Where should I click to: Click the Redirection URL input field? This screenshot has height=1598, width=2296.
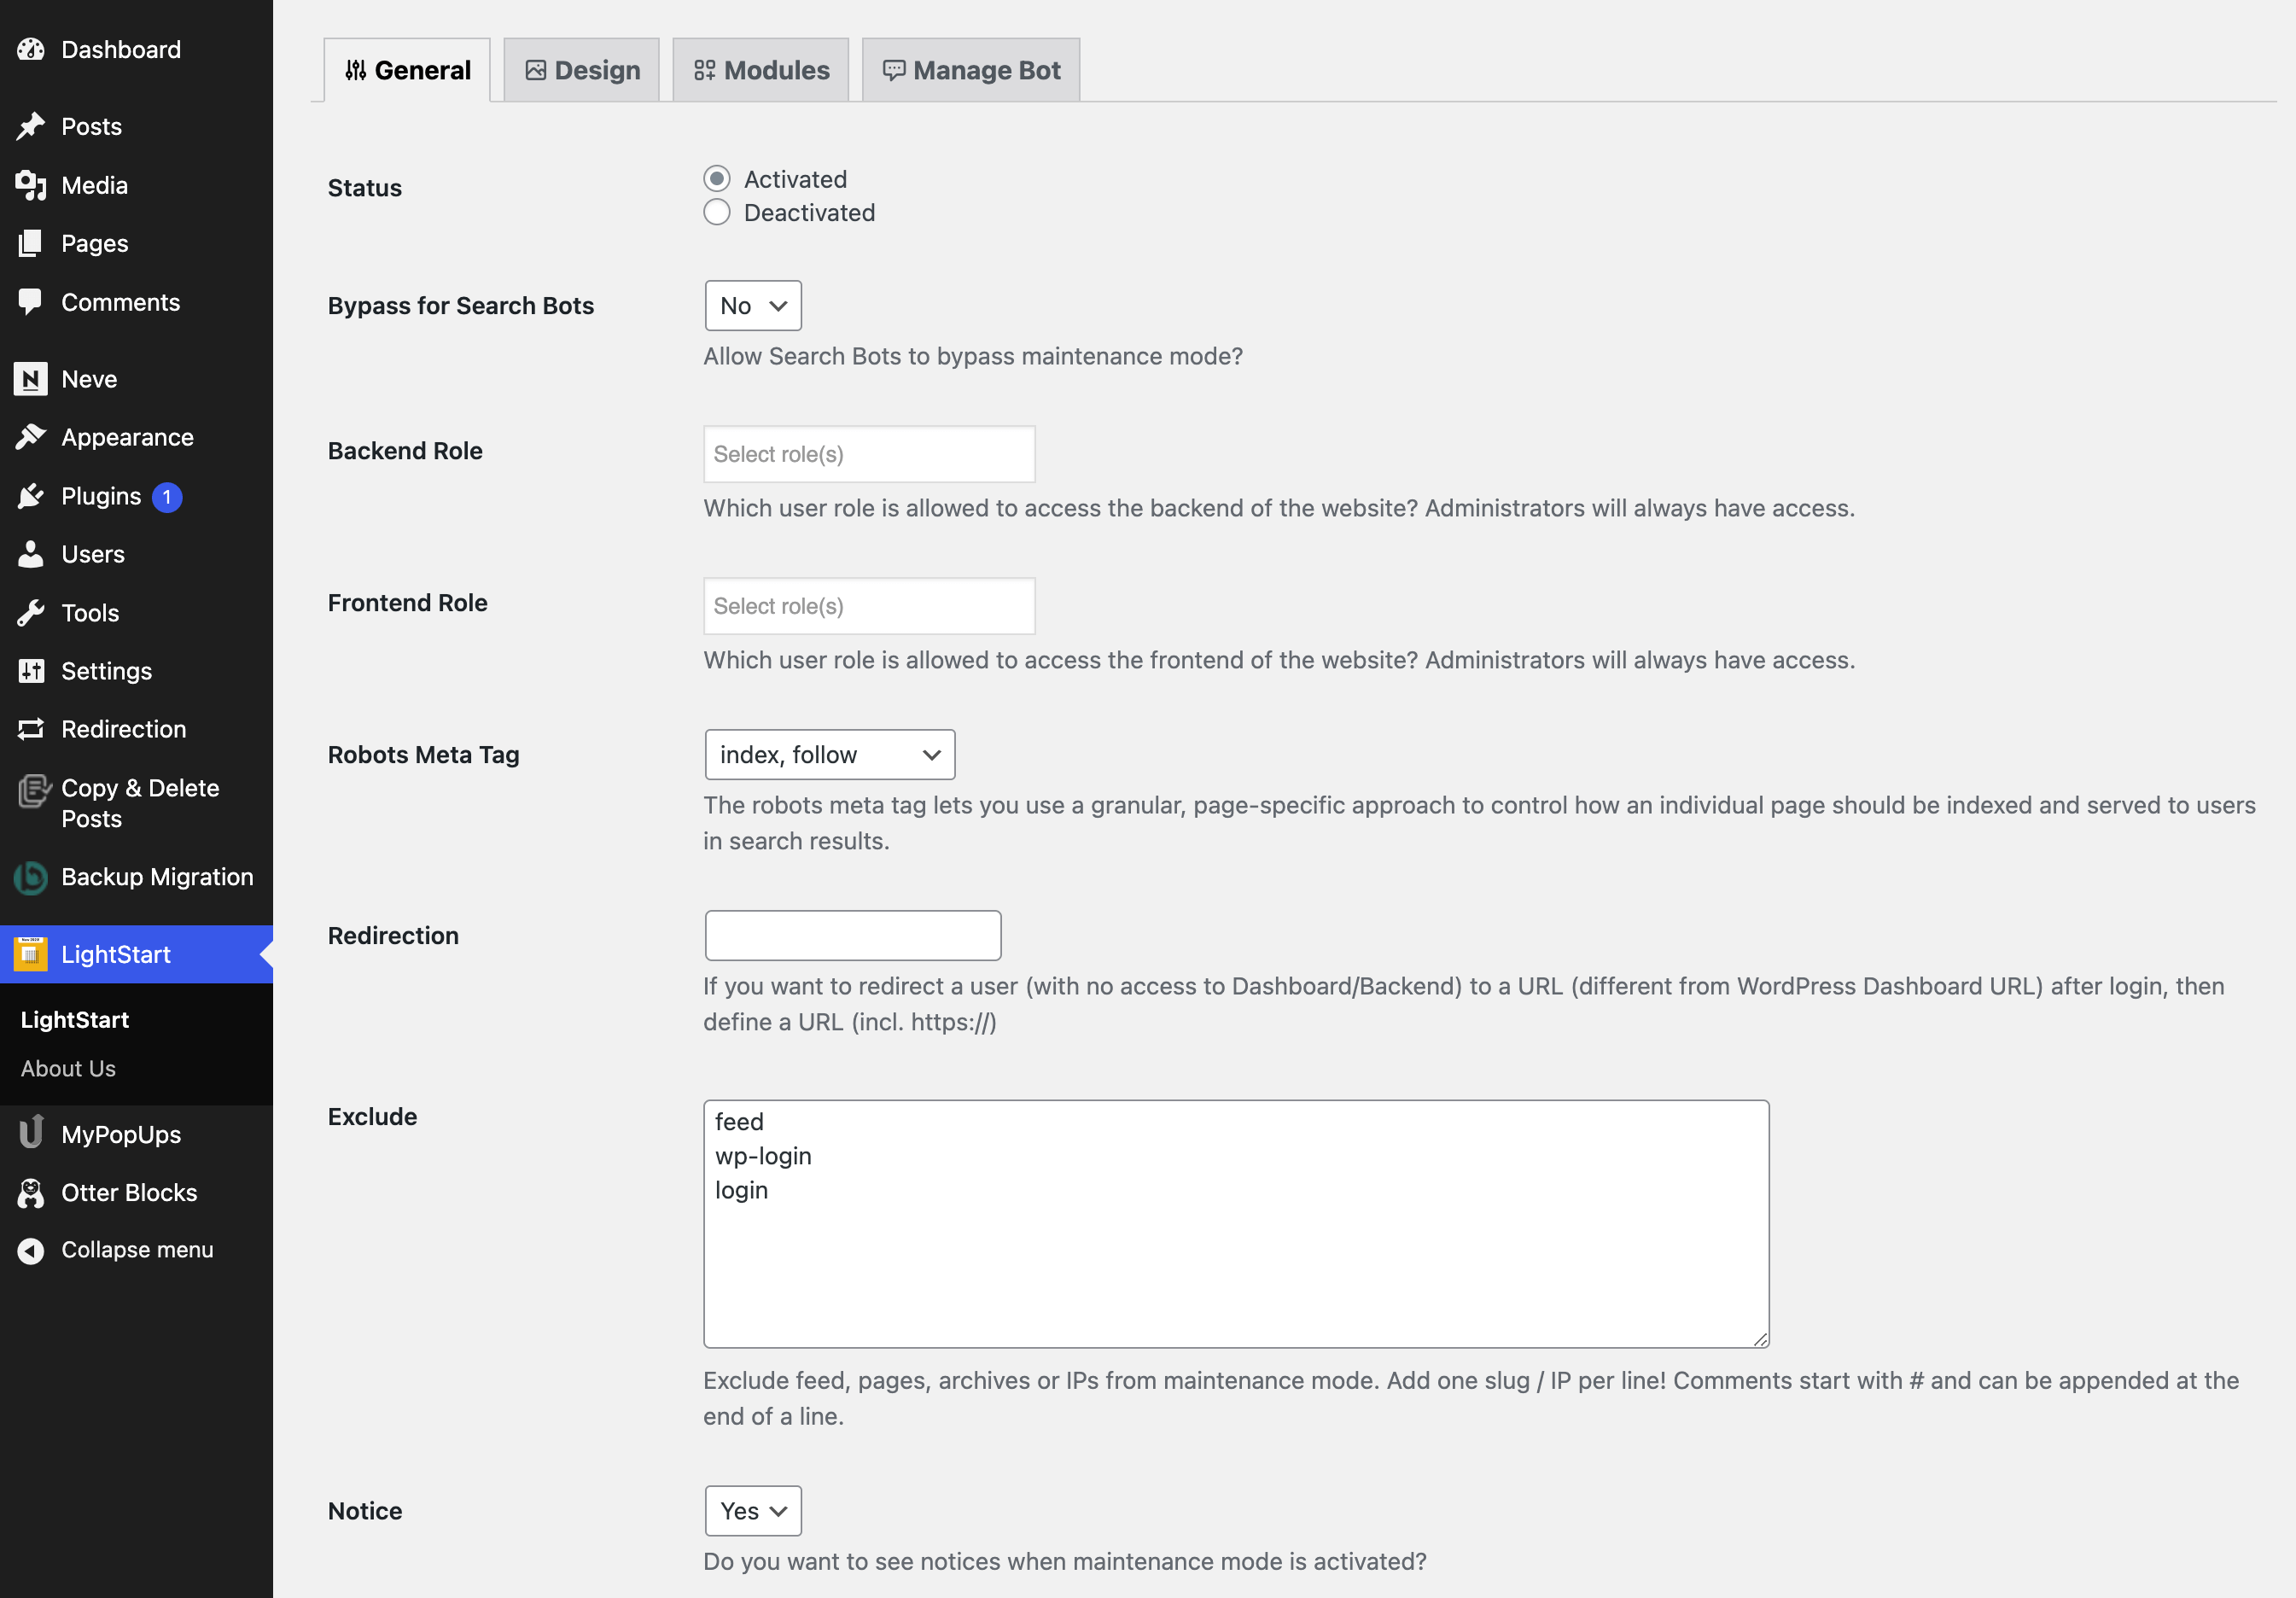[852, 936]
